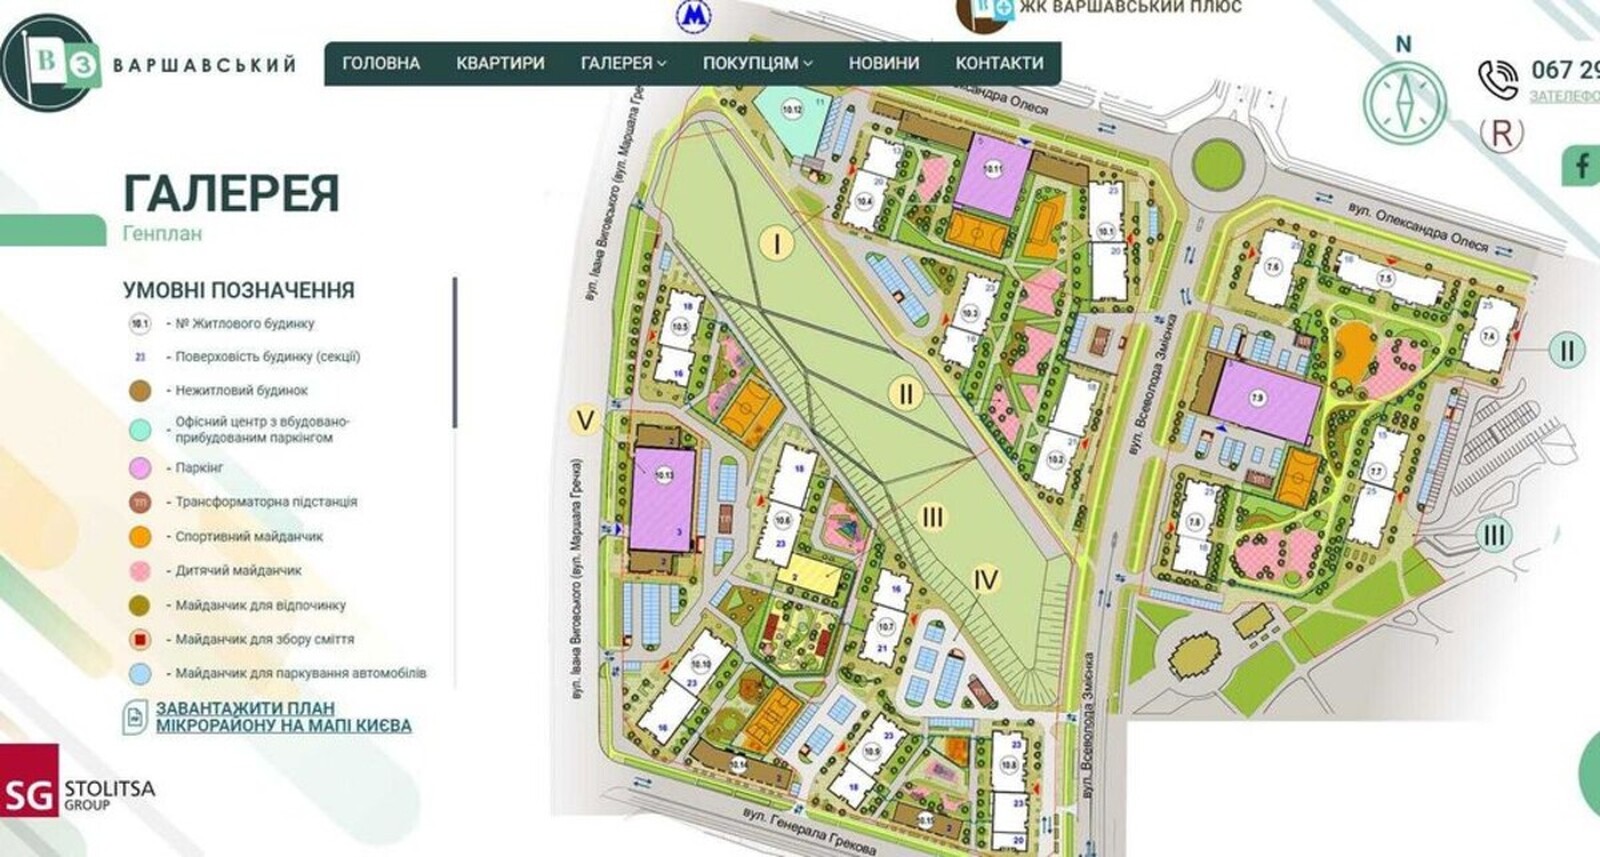Select the yellow phase V marker

coord(585,421)
